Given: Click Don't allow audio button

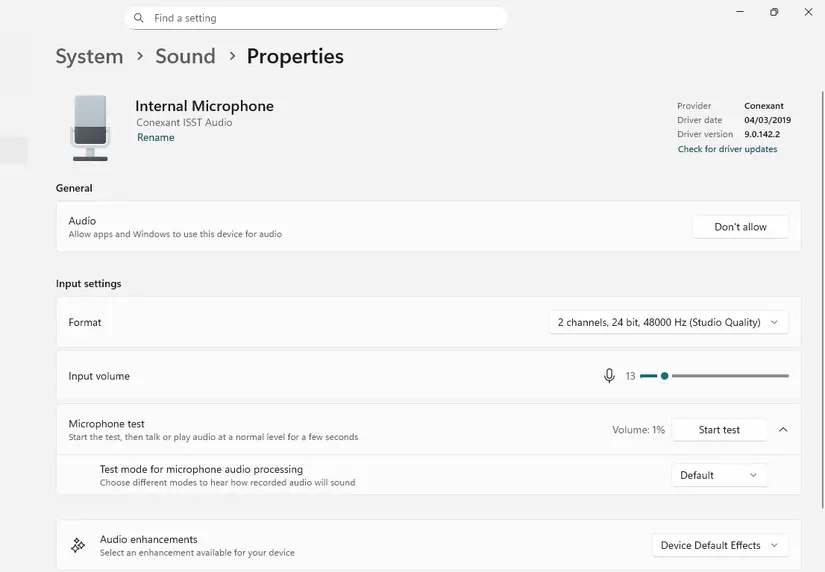Looking at the screenshot, I should click(740, 227).
